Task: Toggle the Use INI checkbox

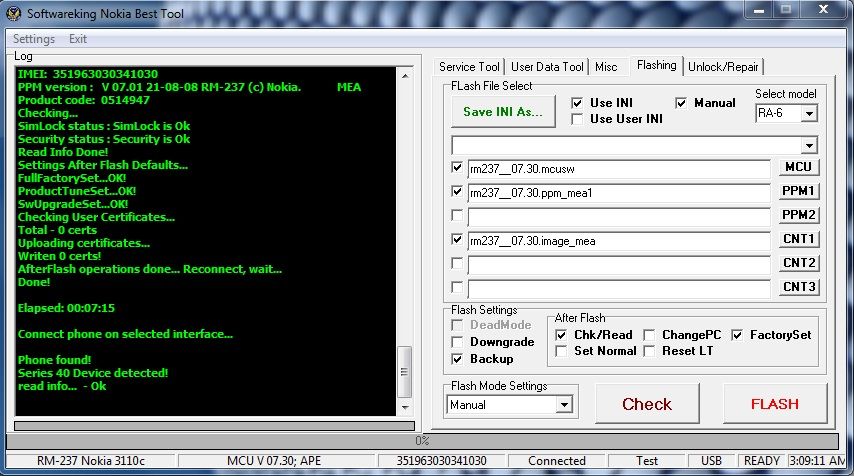Action: 577,103
